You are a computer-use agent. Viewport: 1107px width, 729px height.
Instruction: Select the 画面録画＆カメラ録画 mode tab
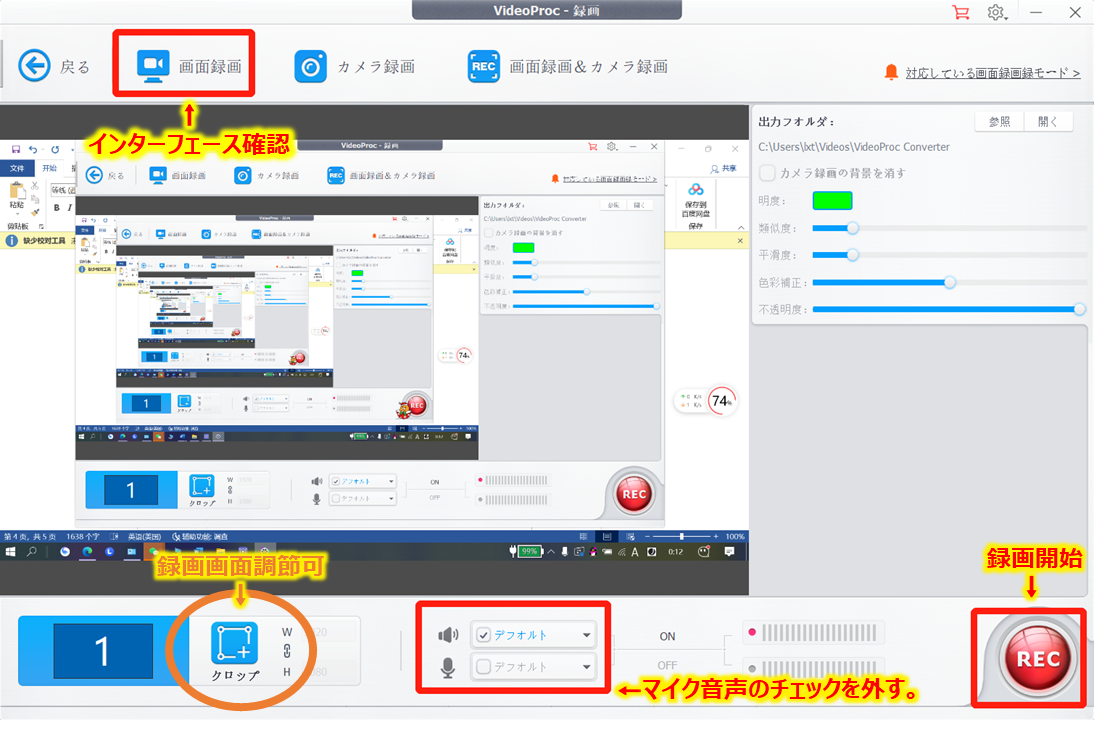point(568,66)
